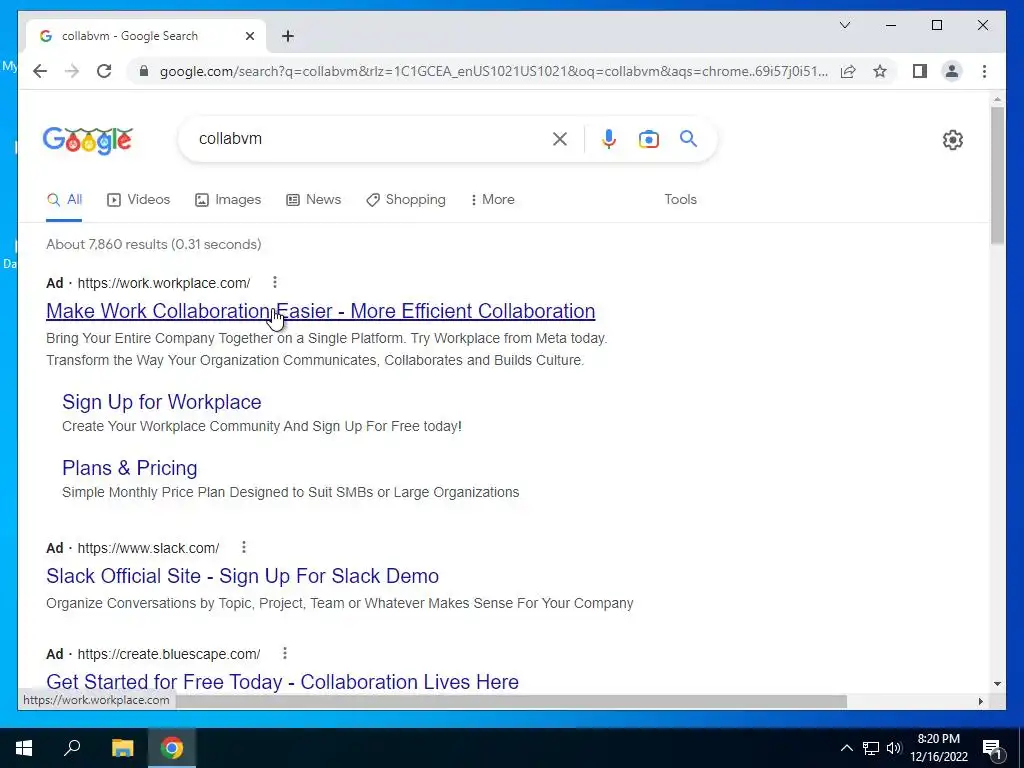The image size is (1024, 768).
Task: Go to Google homepage via logo
Action: tap(88, 140)
